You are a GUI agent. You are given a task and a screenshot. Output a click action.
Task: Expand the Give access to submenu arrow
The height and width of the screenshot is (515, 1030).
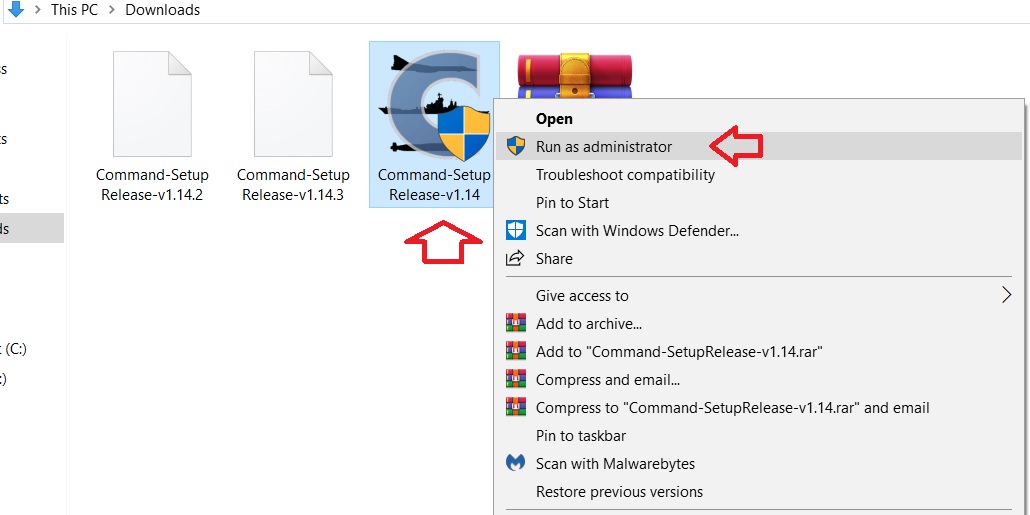click(x=1006, y=295)
